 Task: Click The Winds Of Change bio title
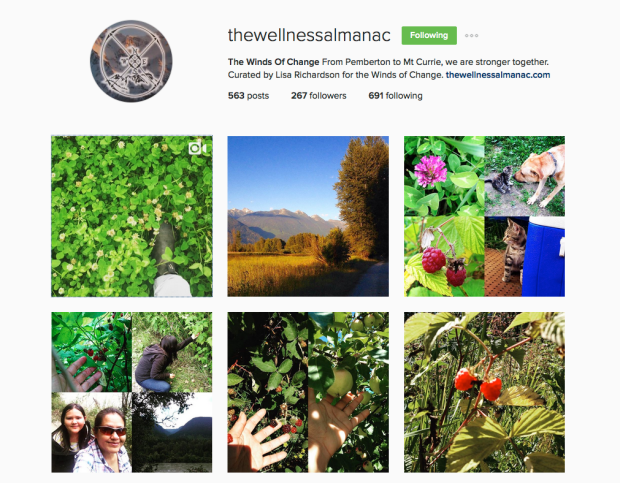click(274, 62)
